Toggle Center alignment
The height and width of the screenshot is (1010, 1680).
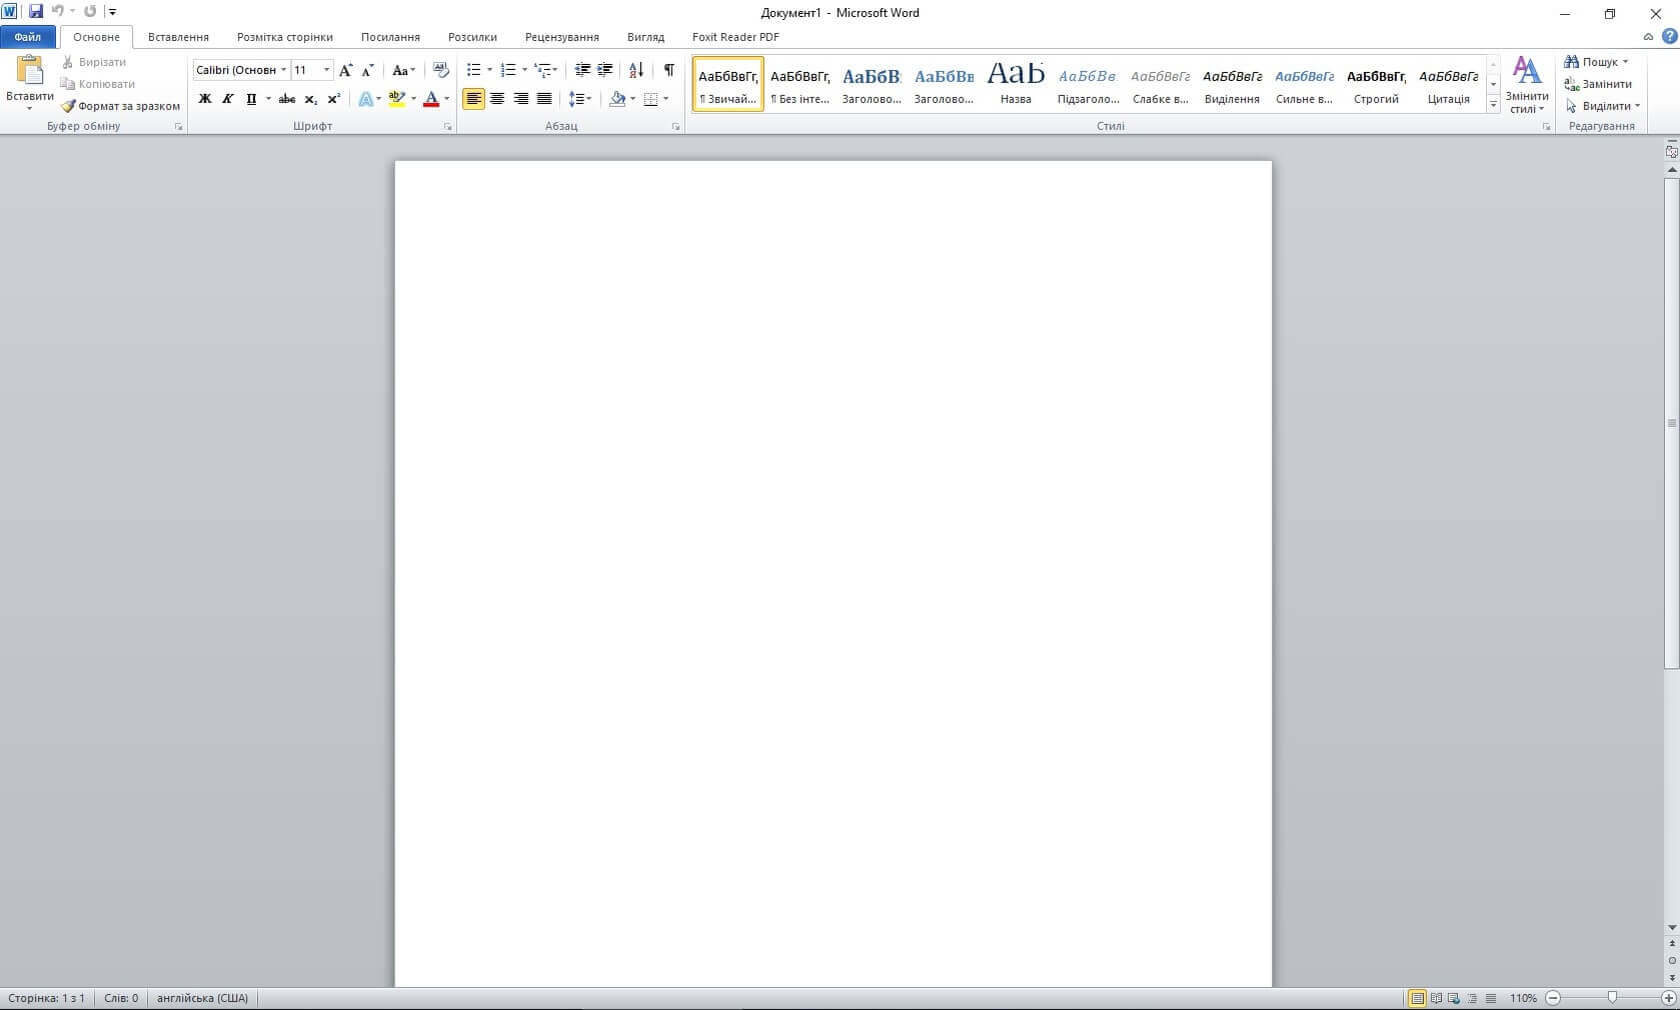point(497,99)
